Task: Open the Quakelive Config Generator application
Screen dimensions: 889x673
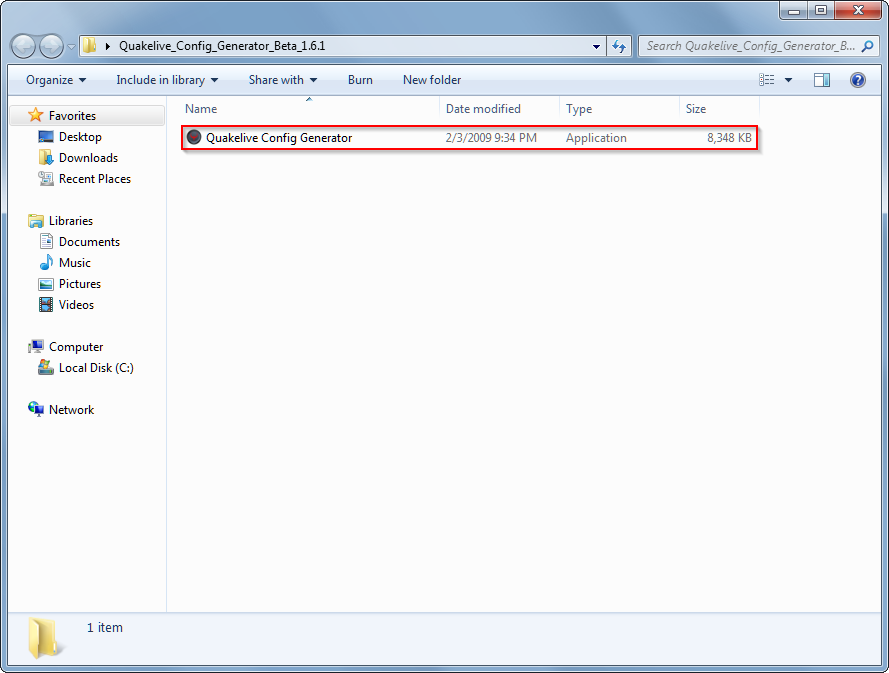Action: click(278, 138)
